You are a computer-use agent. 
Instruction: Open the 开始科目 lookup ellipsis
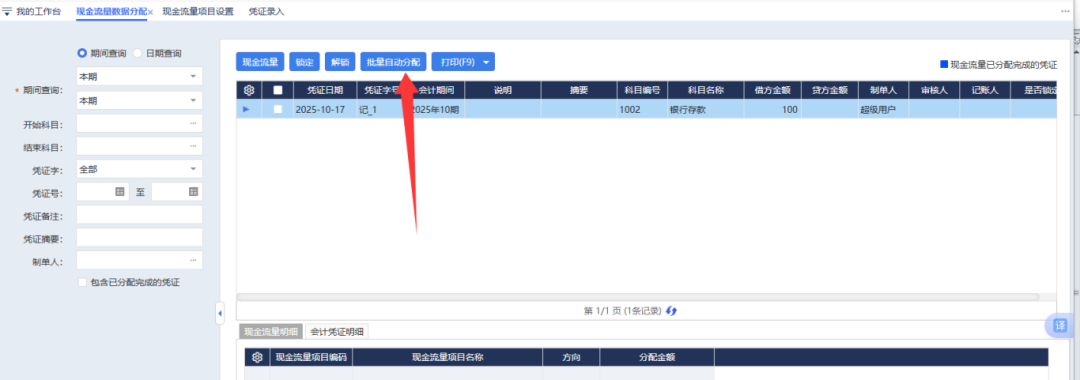pos(193,124)
